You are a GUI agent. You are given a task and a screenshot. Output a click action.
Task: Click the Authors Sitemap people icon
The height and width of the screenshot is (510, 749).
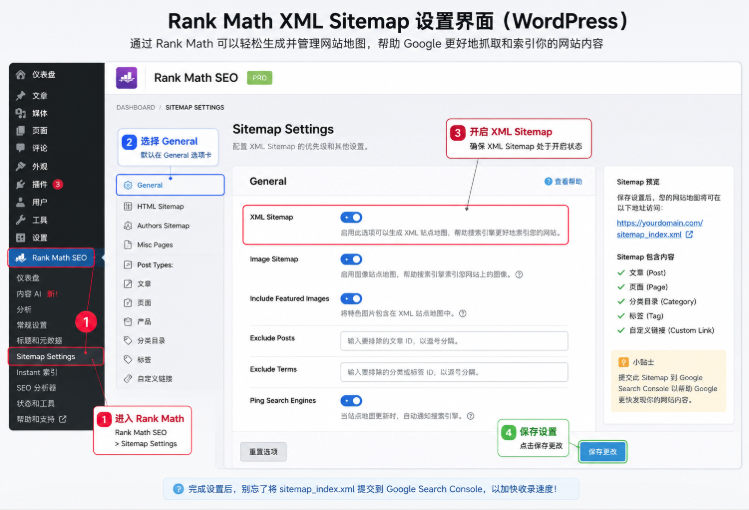[x=128, y=225]
